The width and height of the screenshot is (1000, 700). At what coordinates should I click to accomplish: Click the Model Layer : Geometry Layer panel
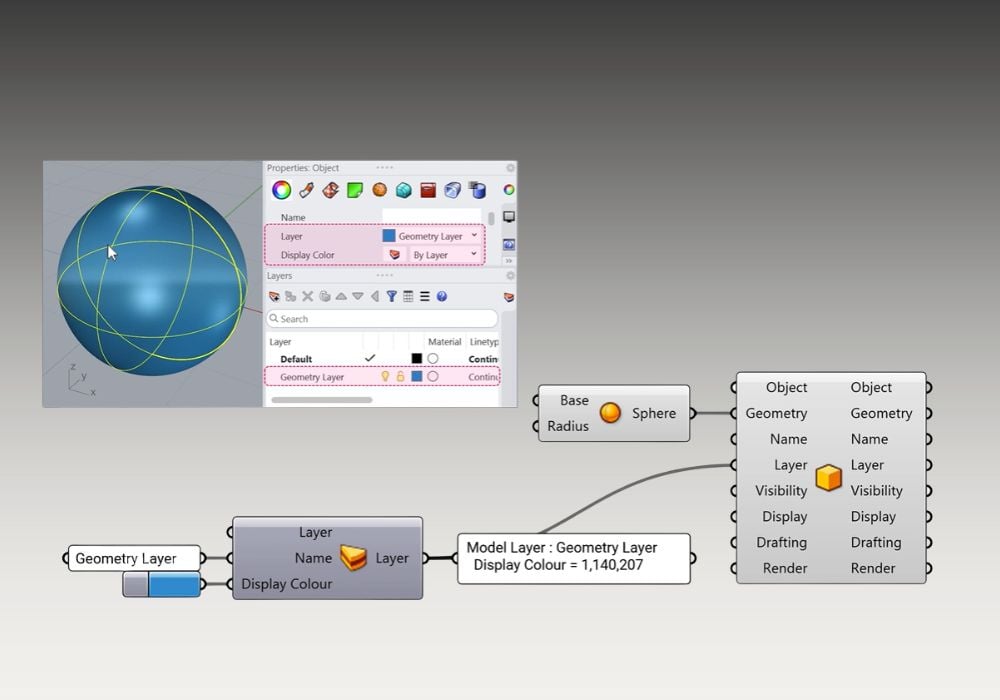coord(573,558)
